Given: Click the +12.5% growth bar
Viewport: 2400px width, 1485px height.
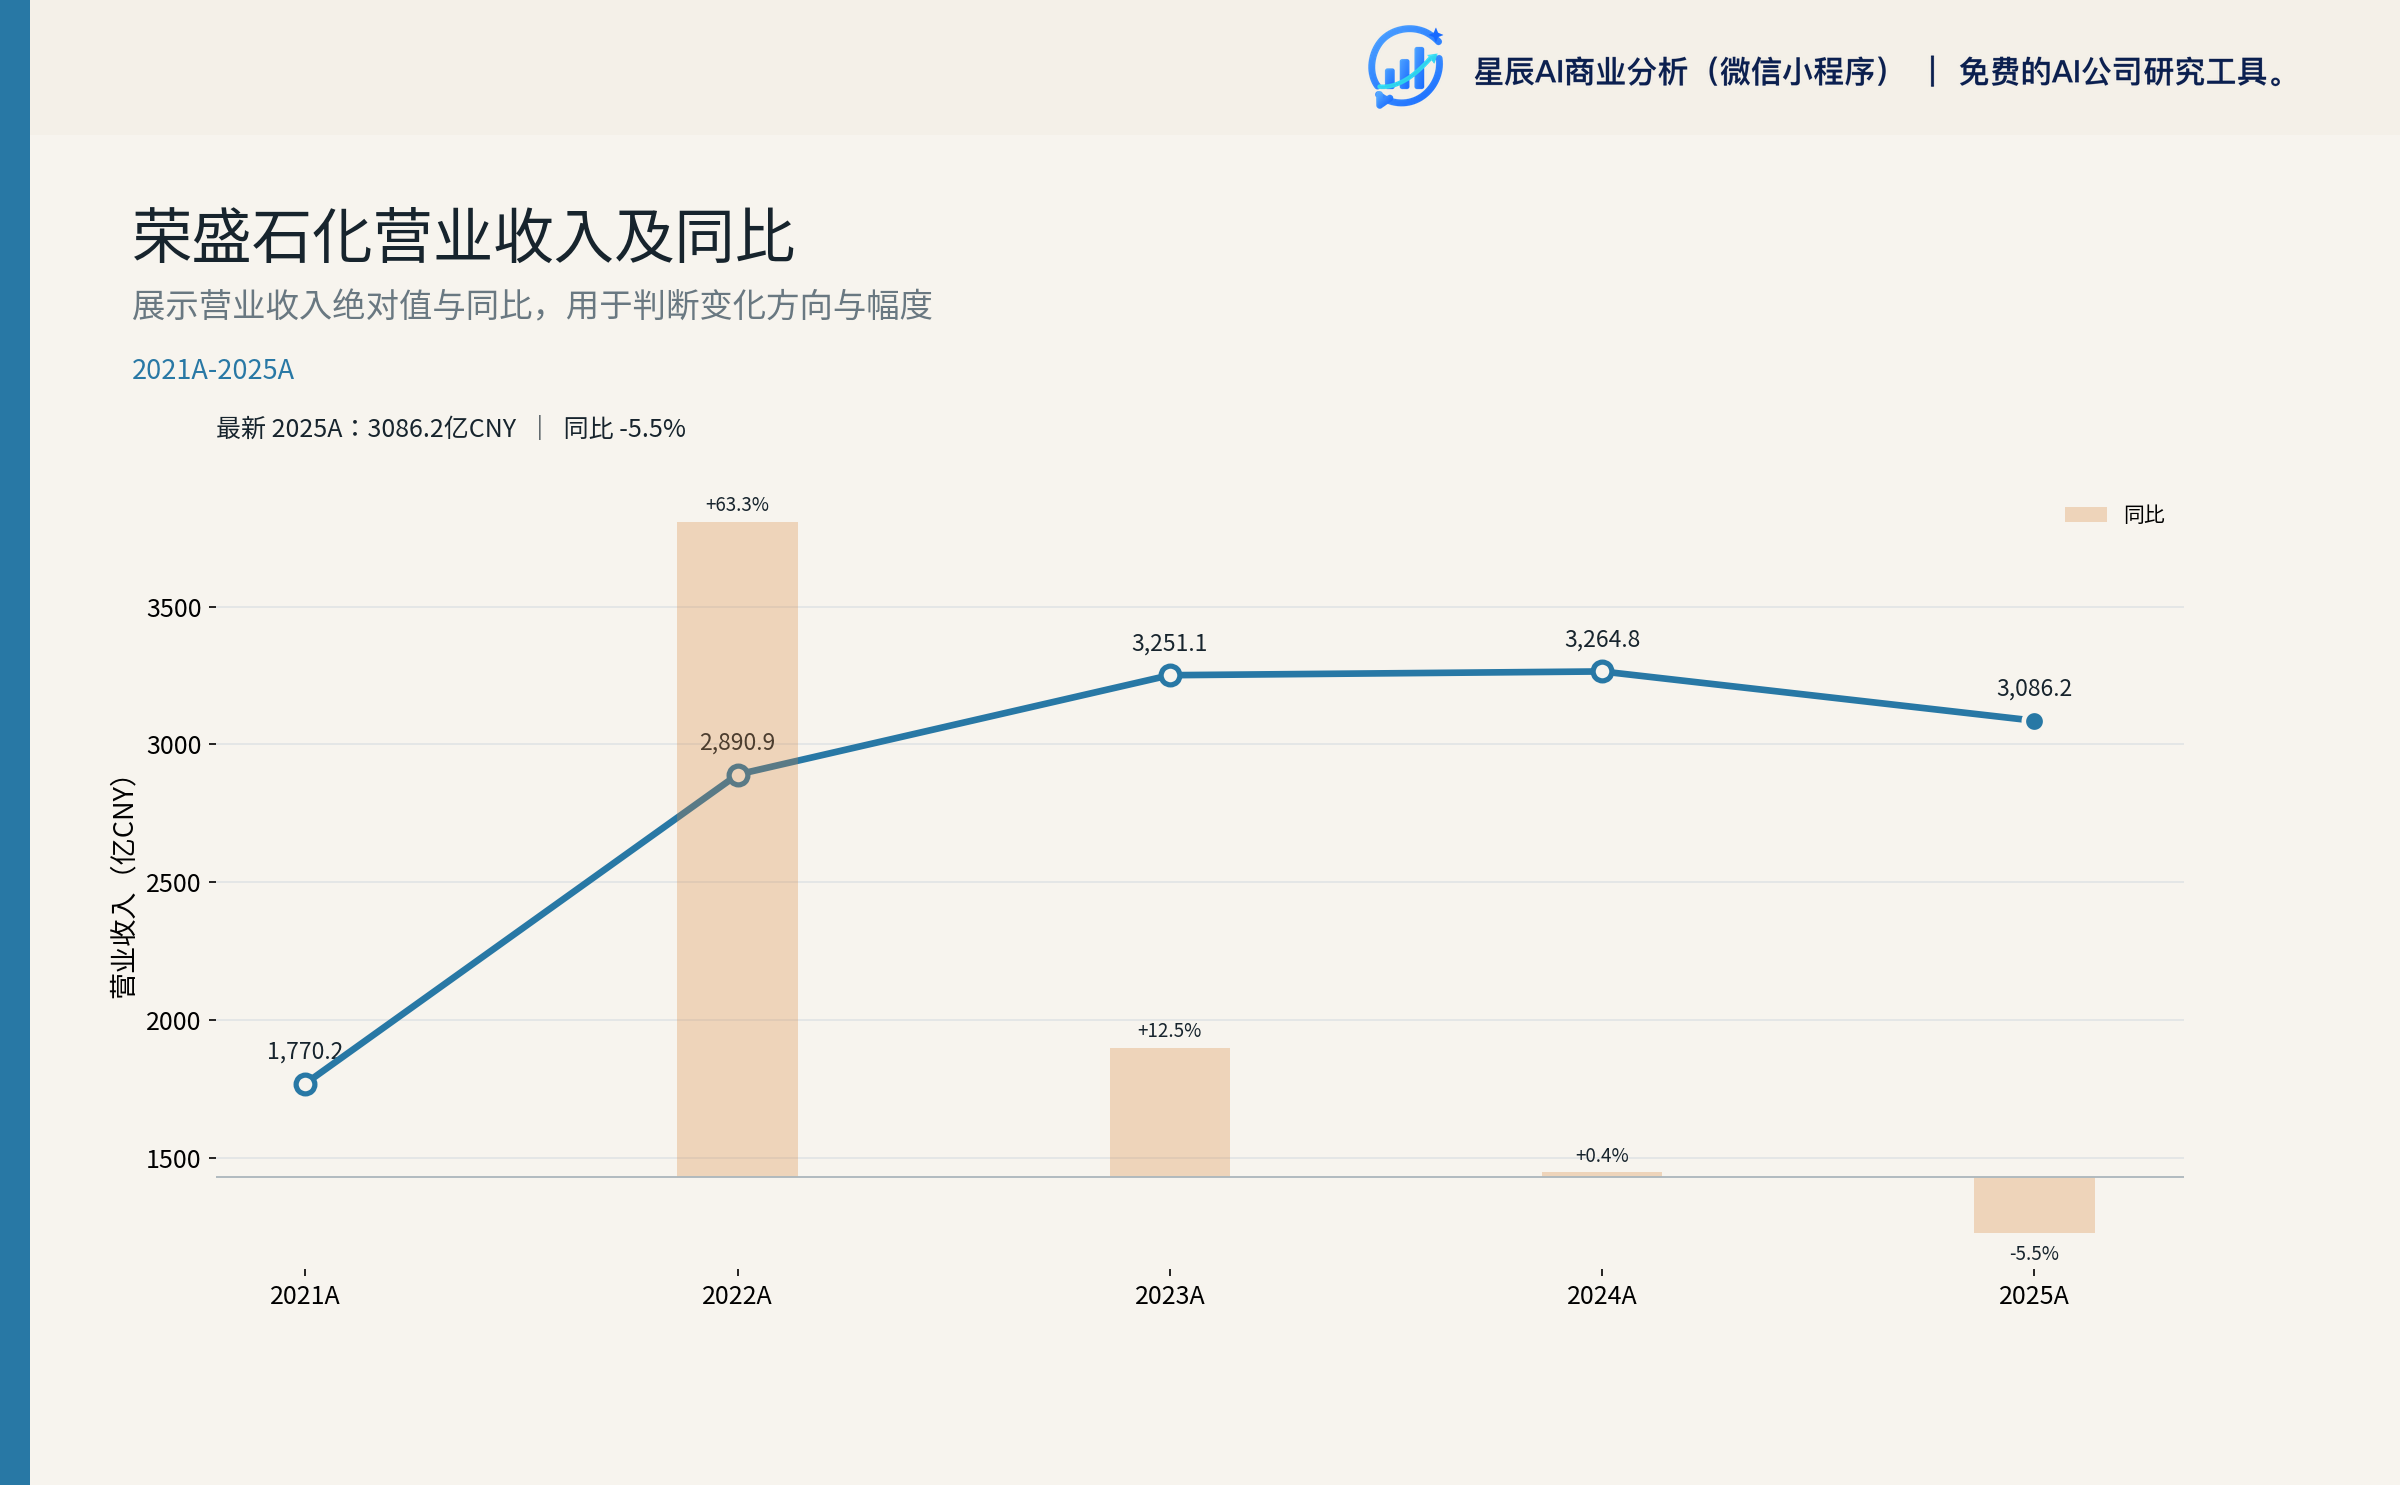Looking at the screenshot, I should pos(1170,1112).
